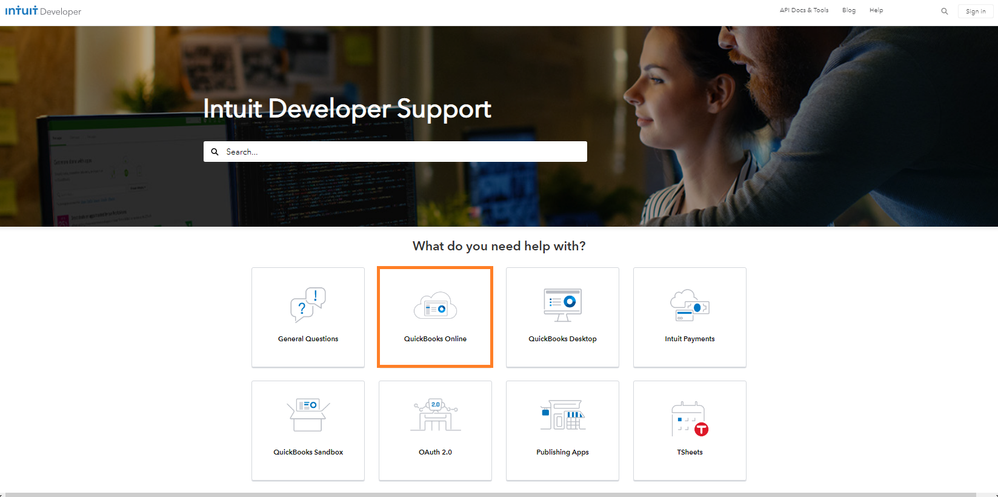Viewport: 998px width, 497px height.
Task: Click the Intuit Payments label text
Action: coord(689,339)
